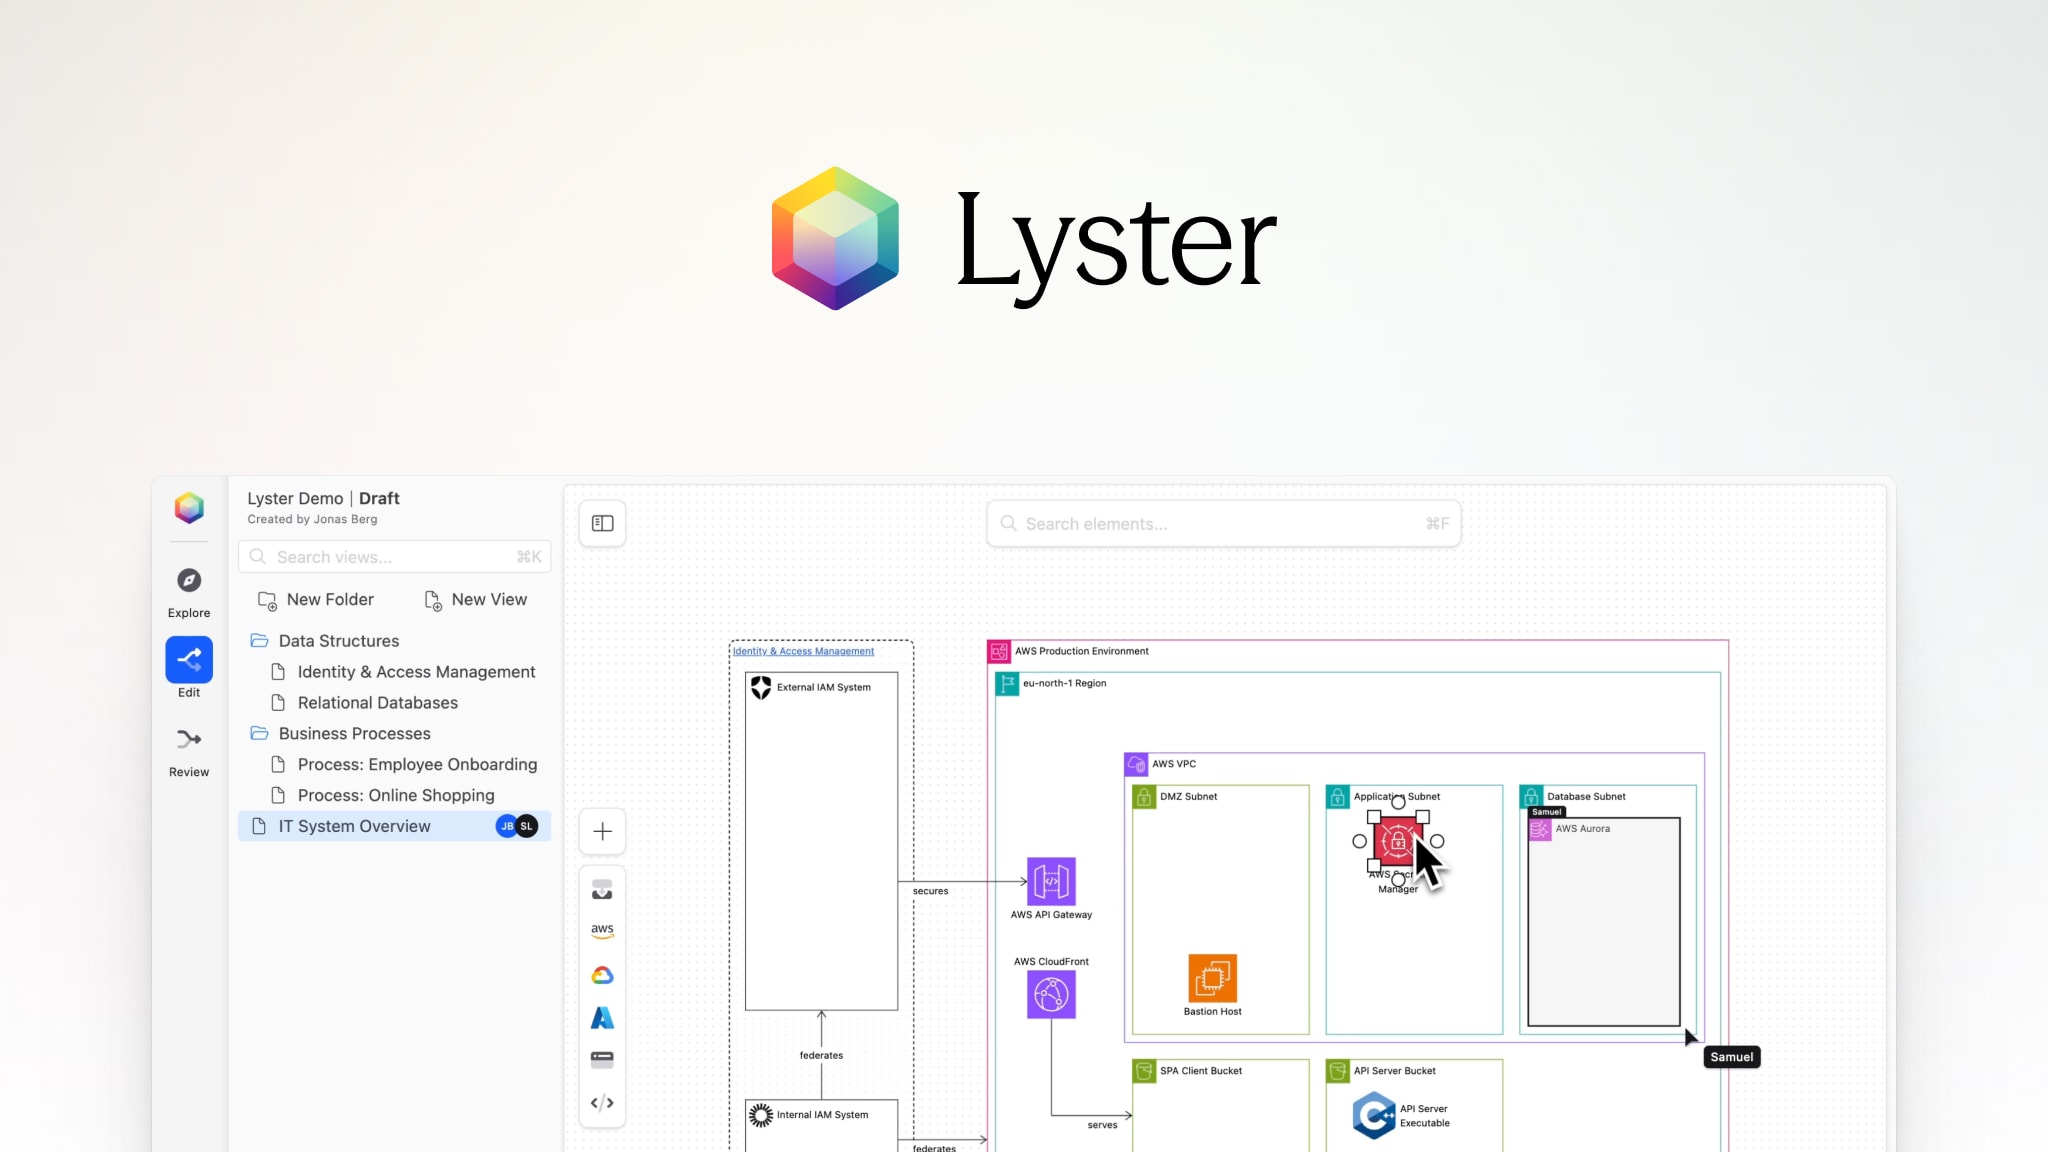The image size is (2048, 1152).
Task: Open the Relational Databases view
Action: tap(394, 703)
